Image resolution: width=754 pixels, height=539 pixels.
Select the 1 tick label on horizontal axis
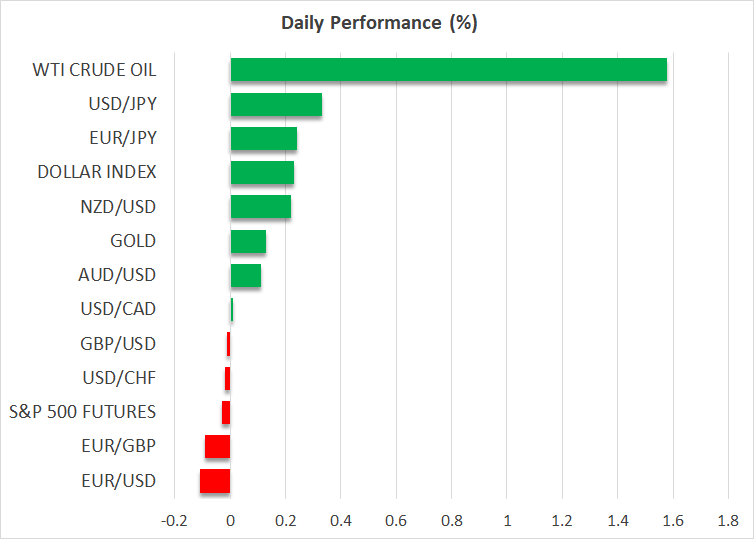(x=507, y=521)
